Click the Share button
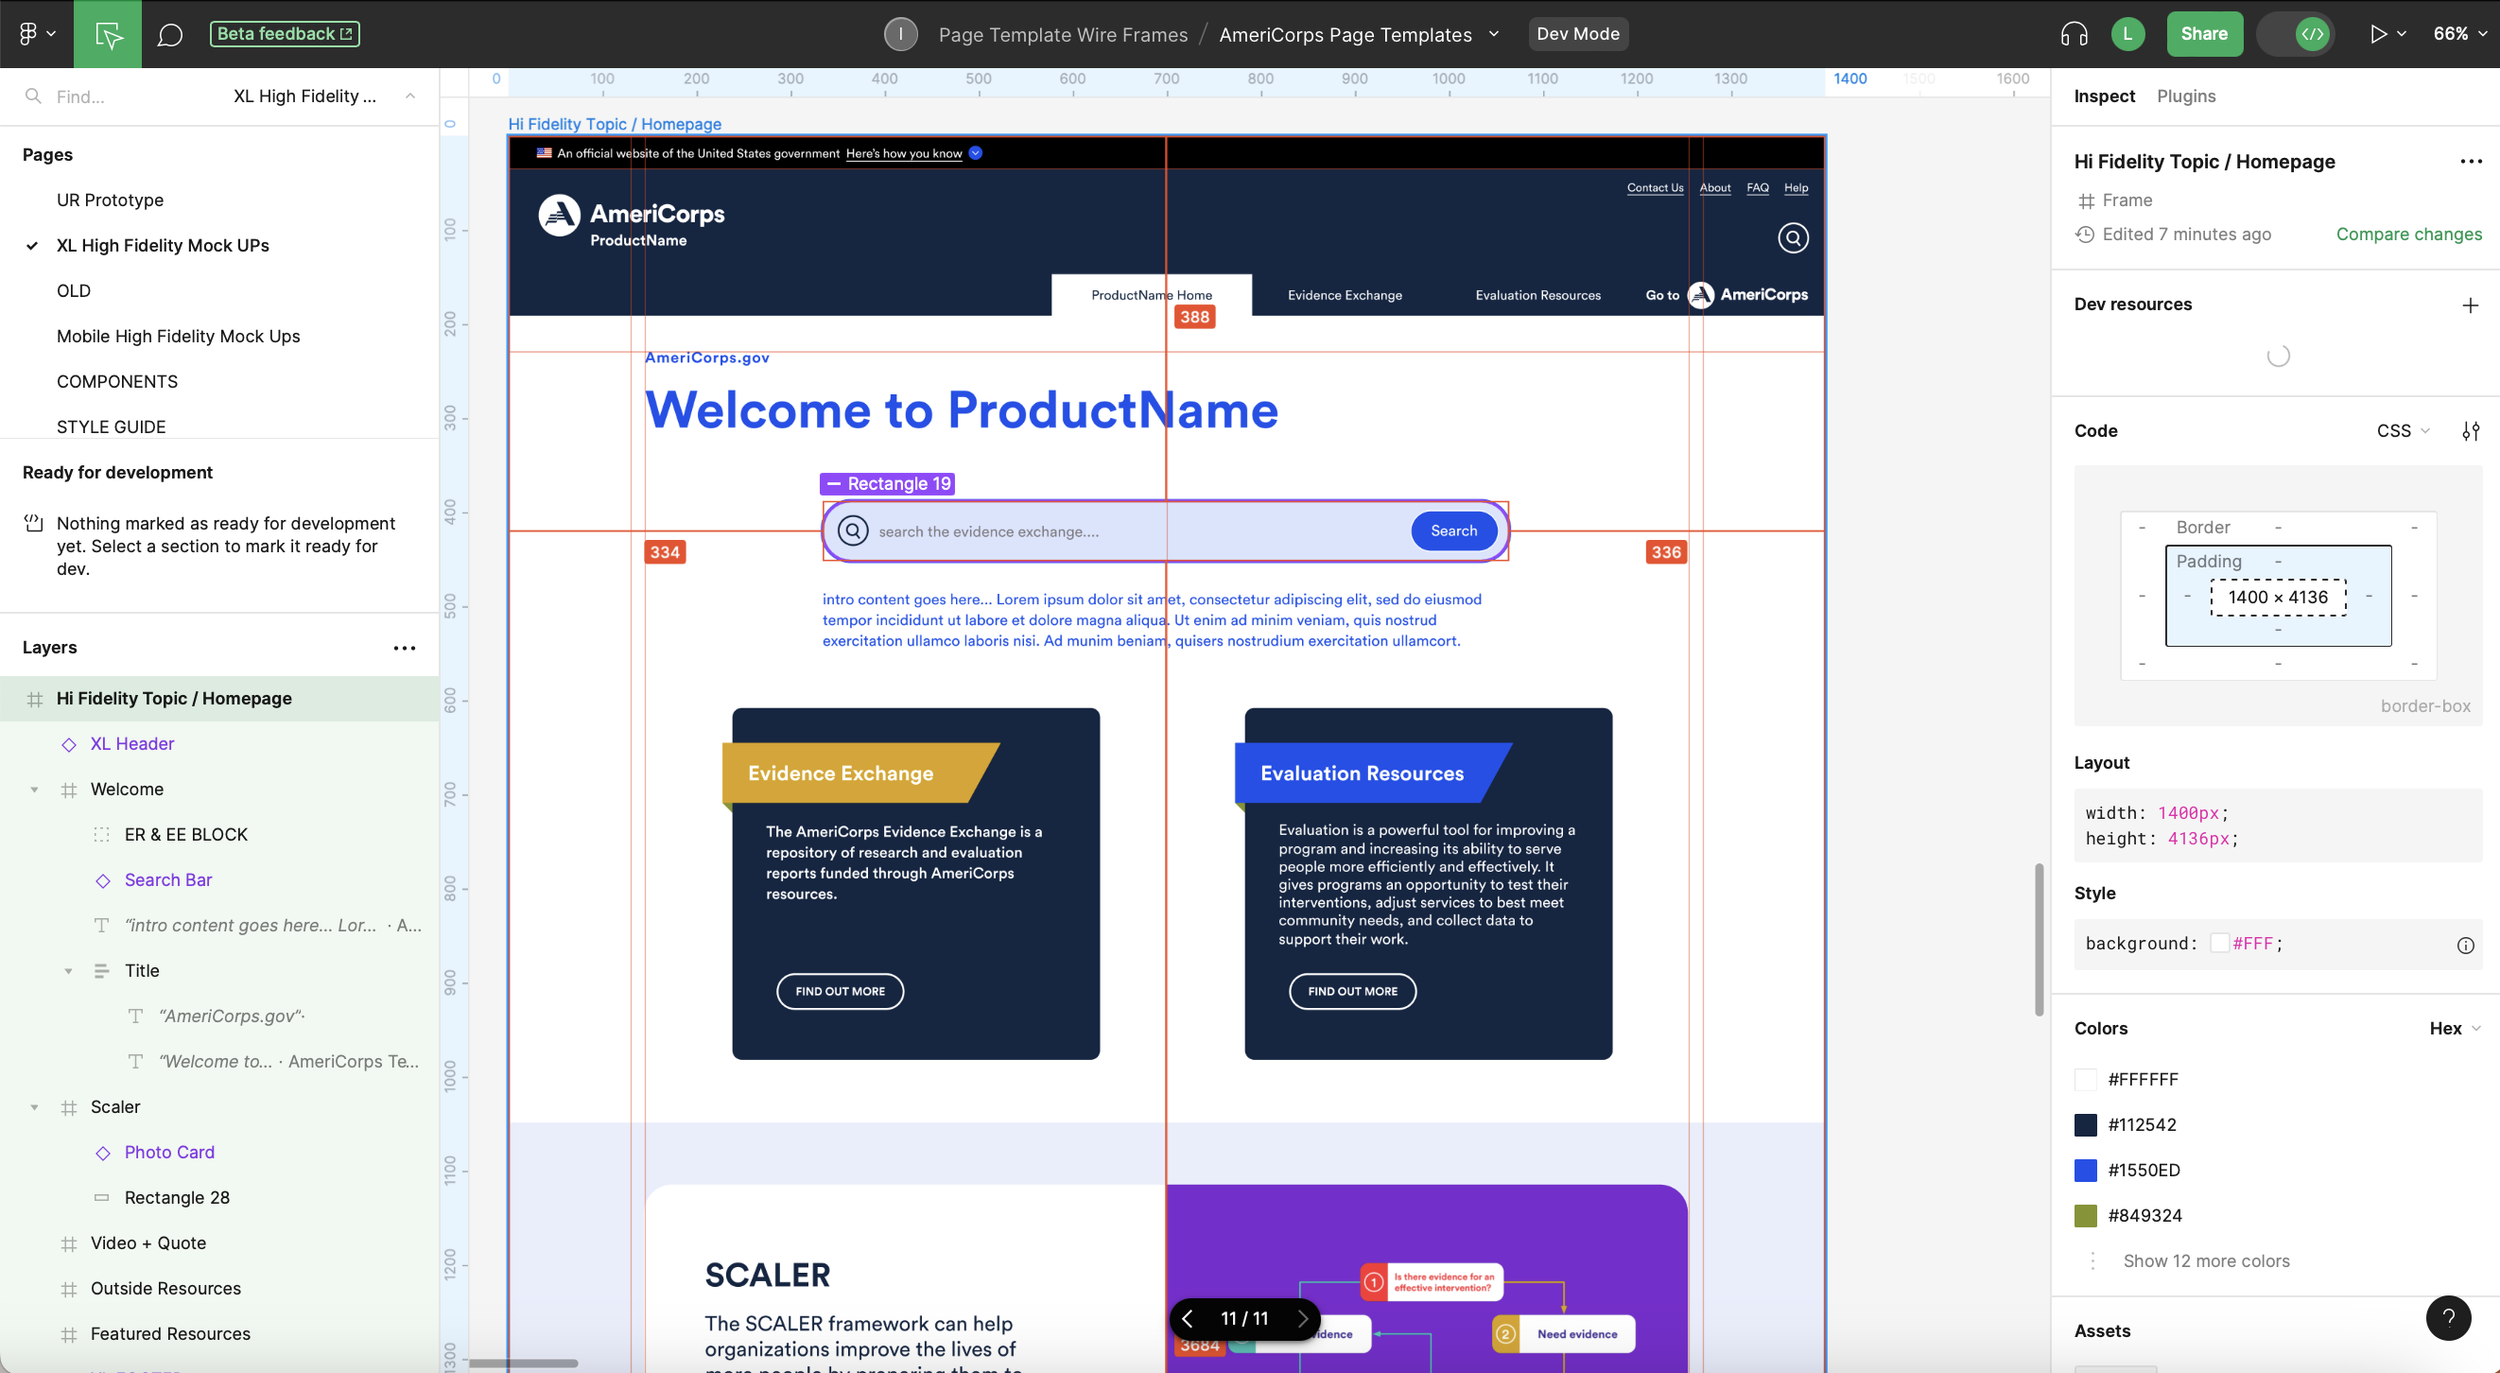 point(2204,34)
